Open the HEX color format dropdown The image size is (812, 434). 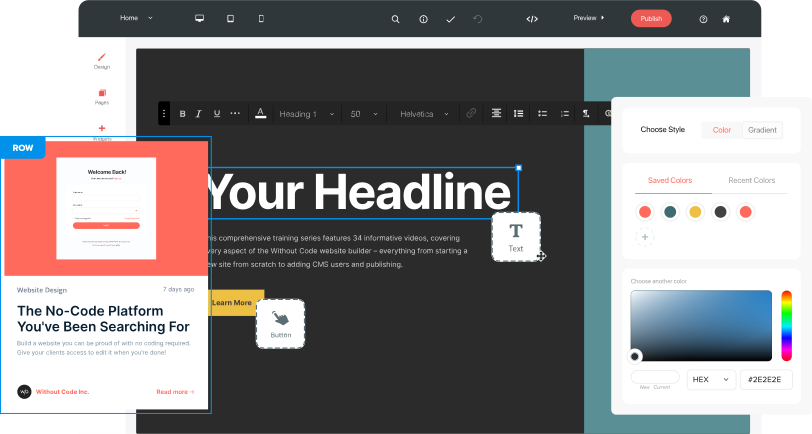[x=710, y=380]
